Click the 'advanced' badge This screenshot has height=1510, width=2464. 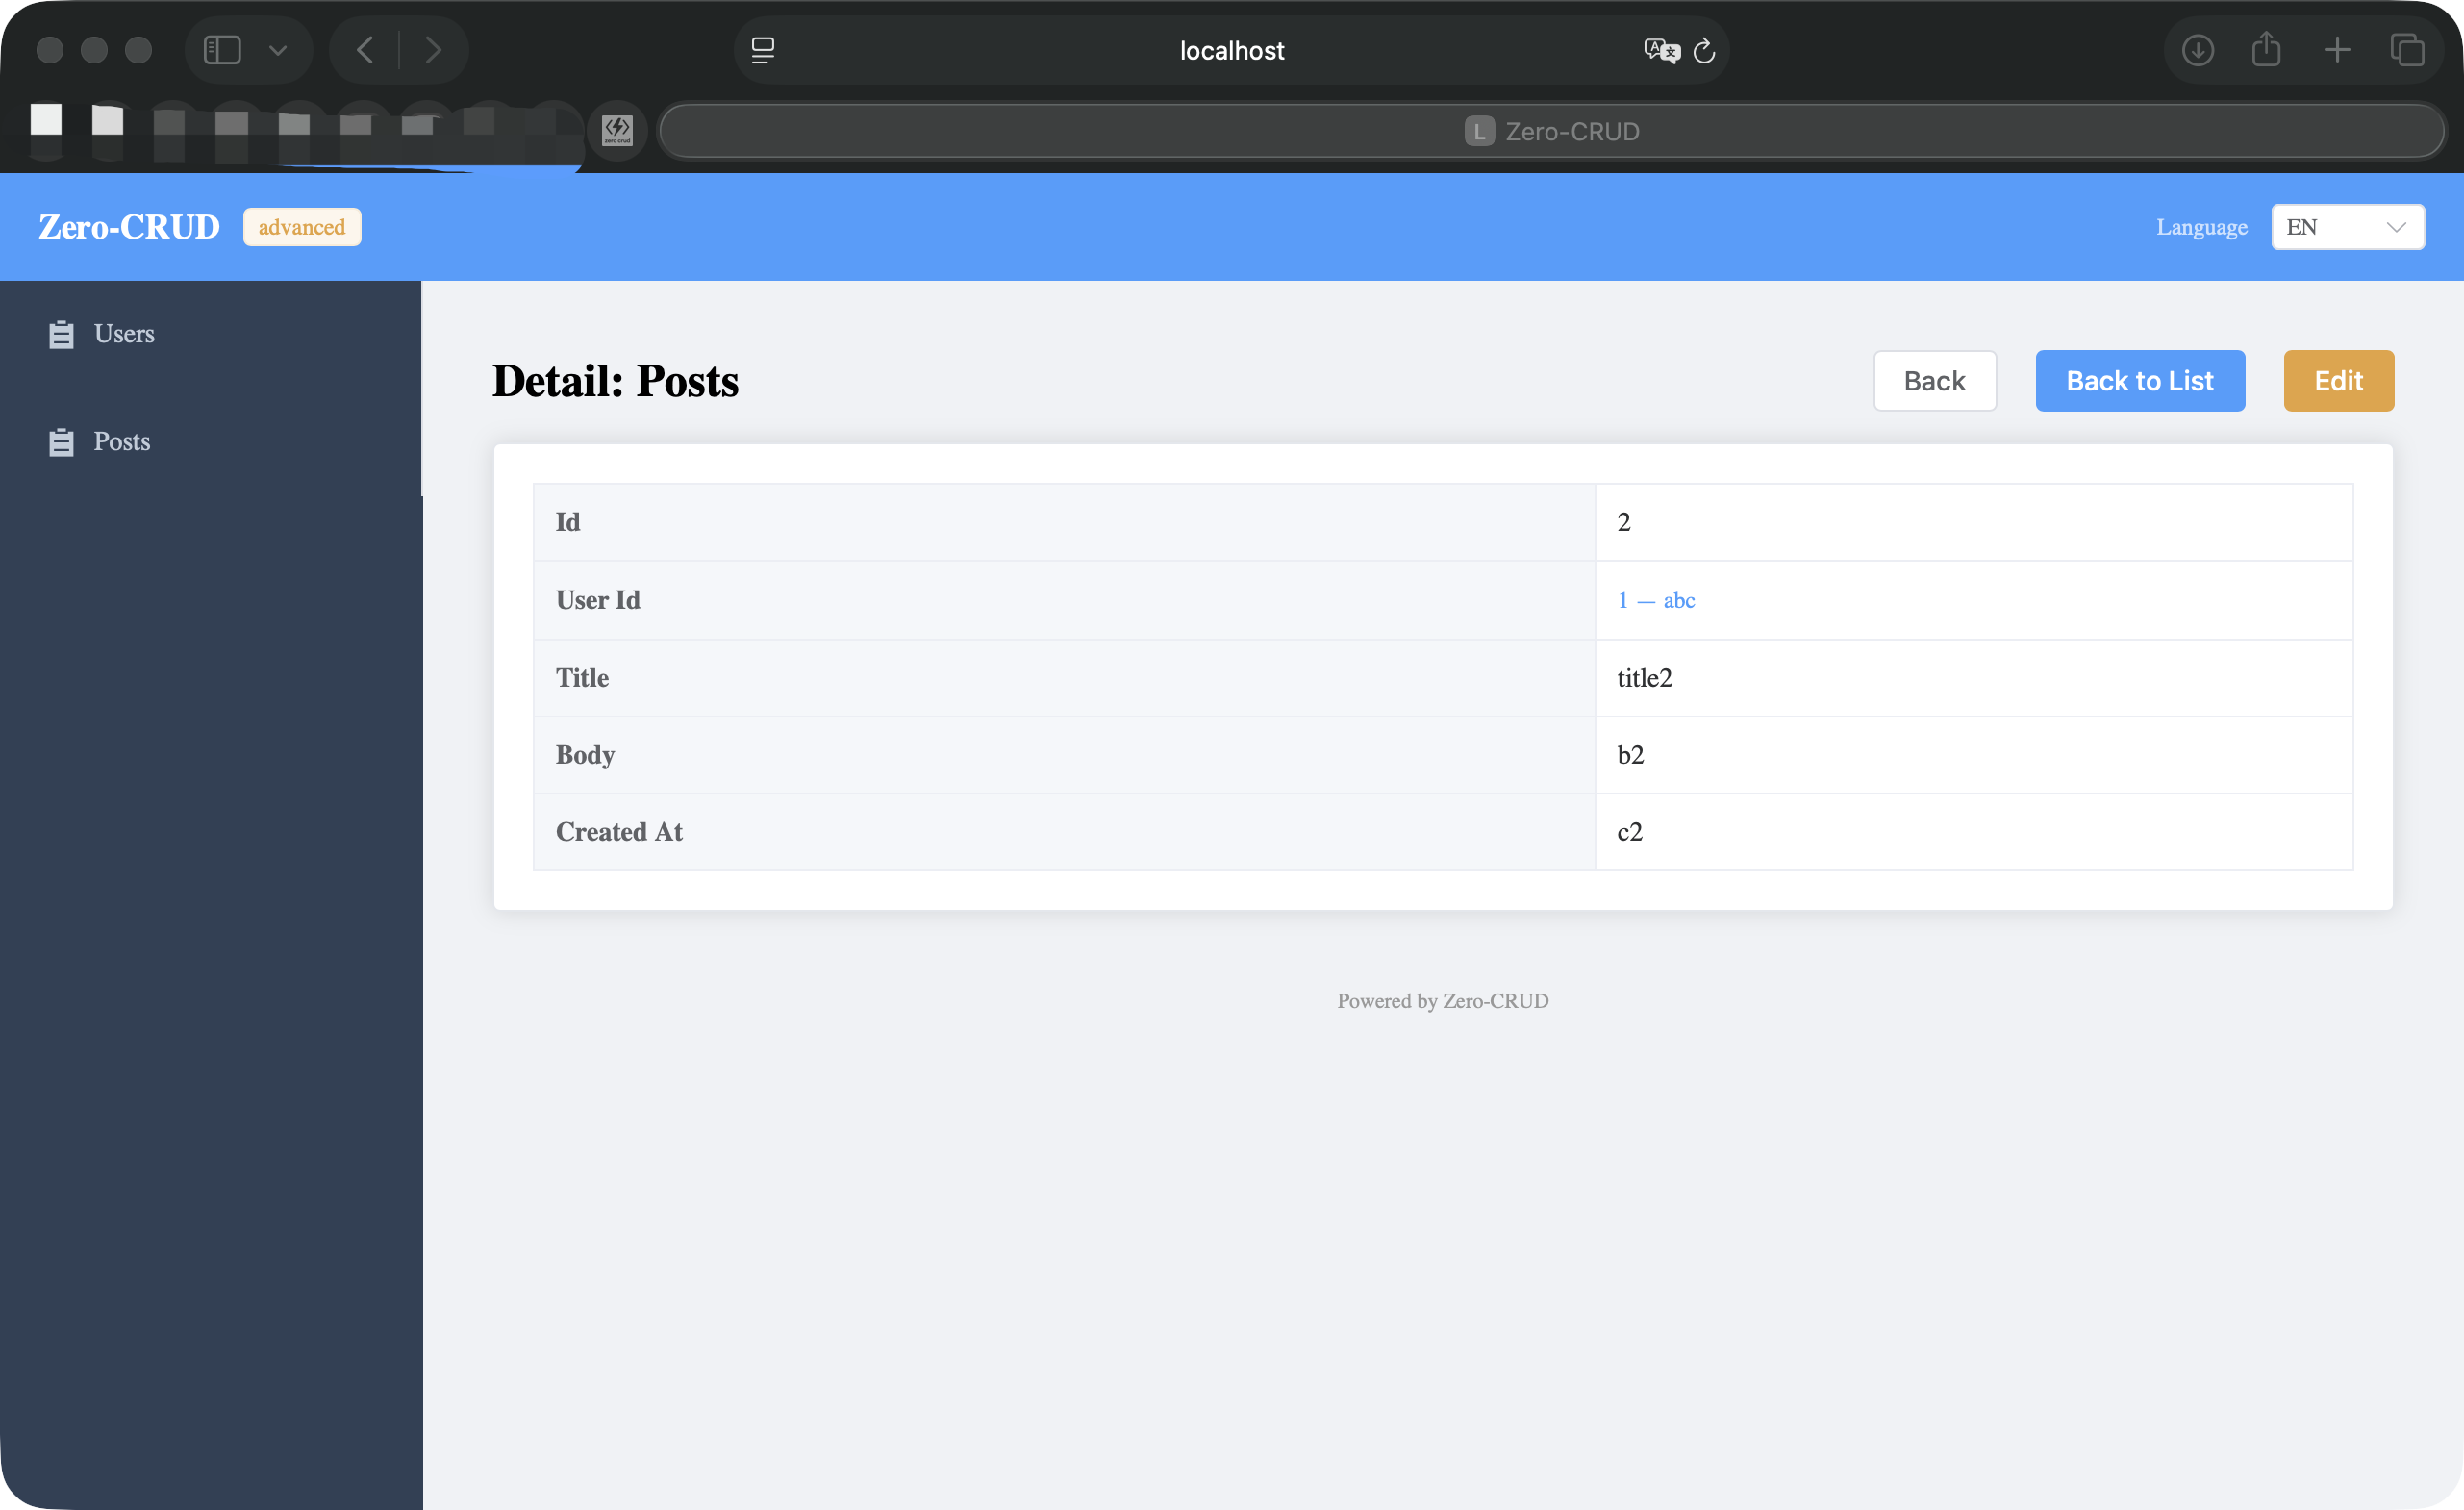click(302, 227)
